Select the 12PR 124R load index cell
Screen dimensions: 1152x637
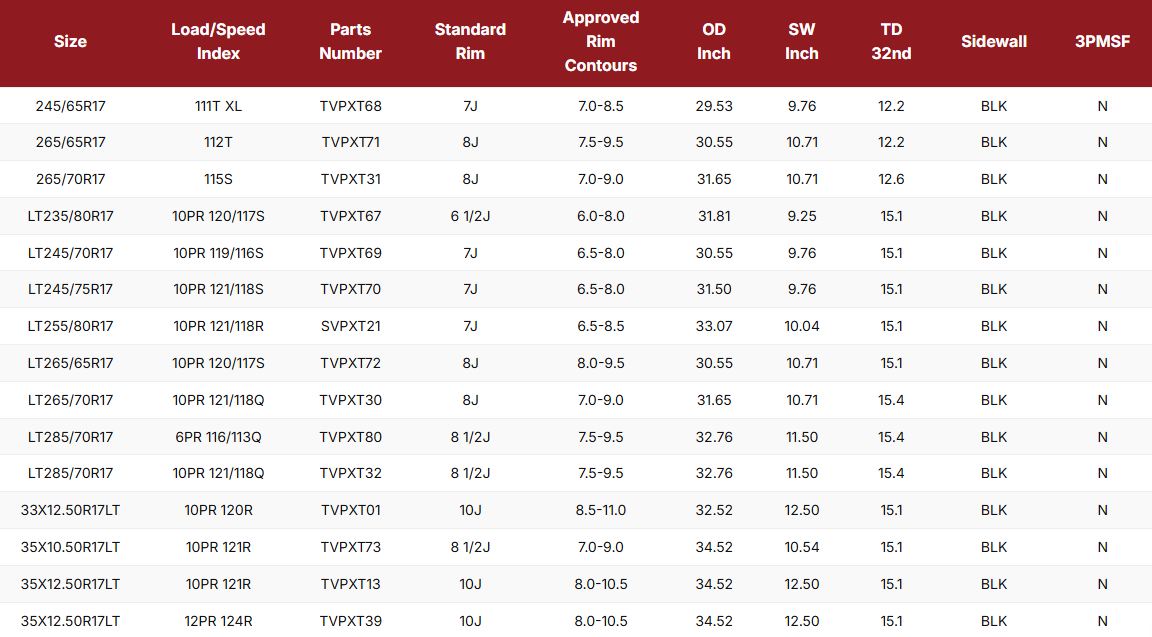[x=218, y=621]
